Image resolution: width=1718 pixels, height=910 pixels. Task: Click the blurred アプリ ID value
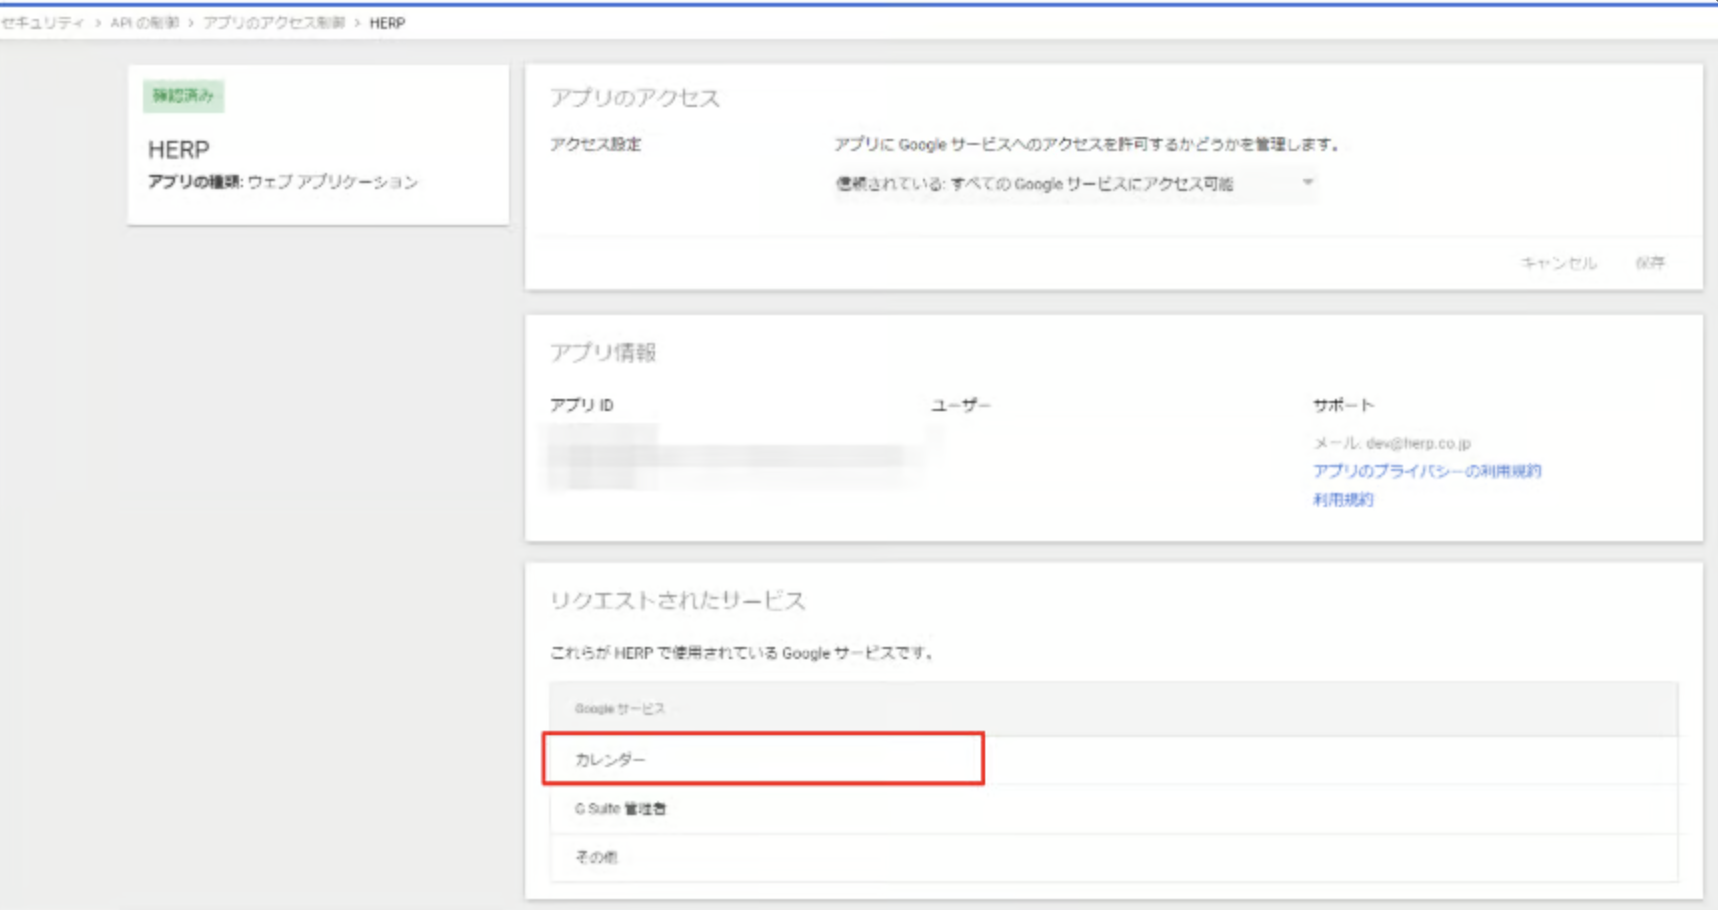coord(730,458)
